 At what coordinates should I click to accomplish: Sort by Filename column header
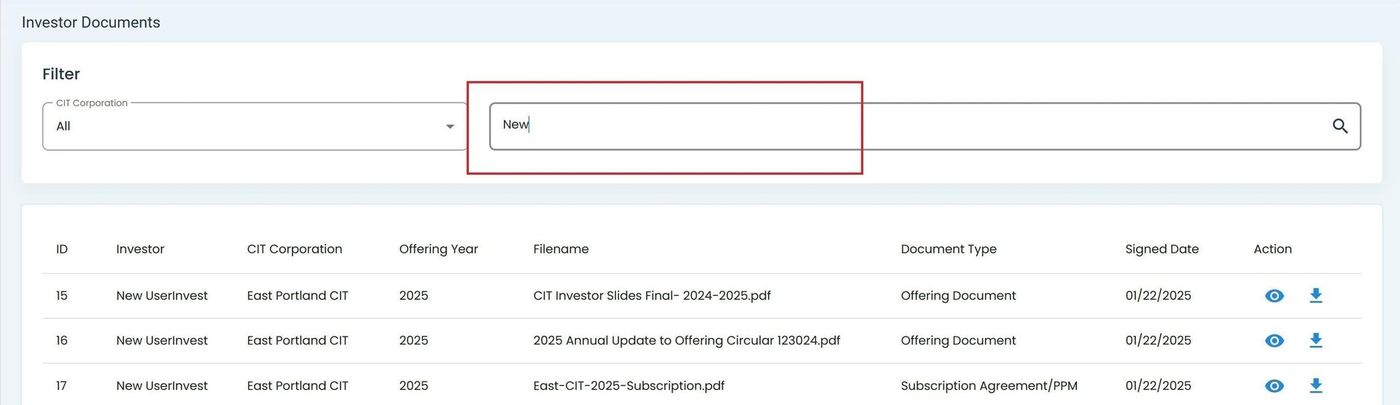[561, 249]
